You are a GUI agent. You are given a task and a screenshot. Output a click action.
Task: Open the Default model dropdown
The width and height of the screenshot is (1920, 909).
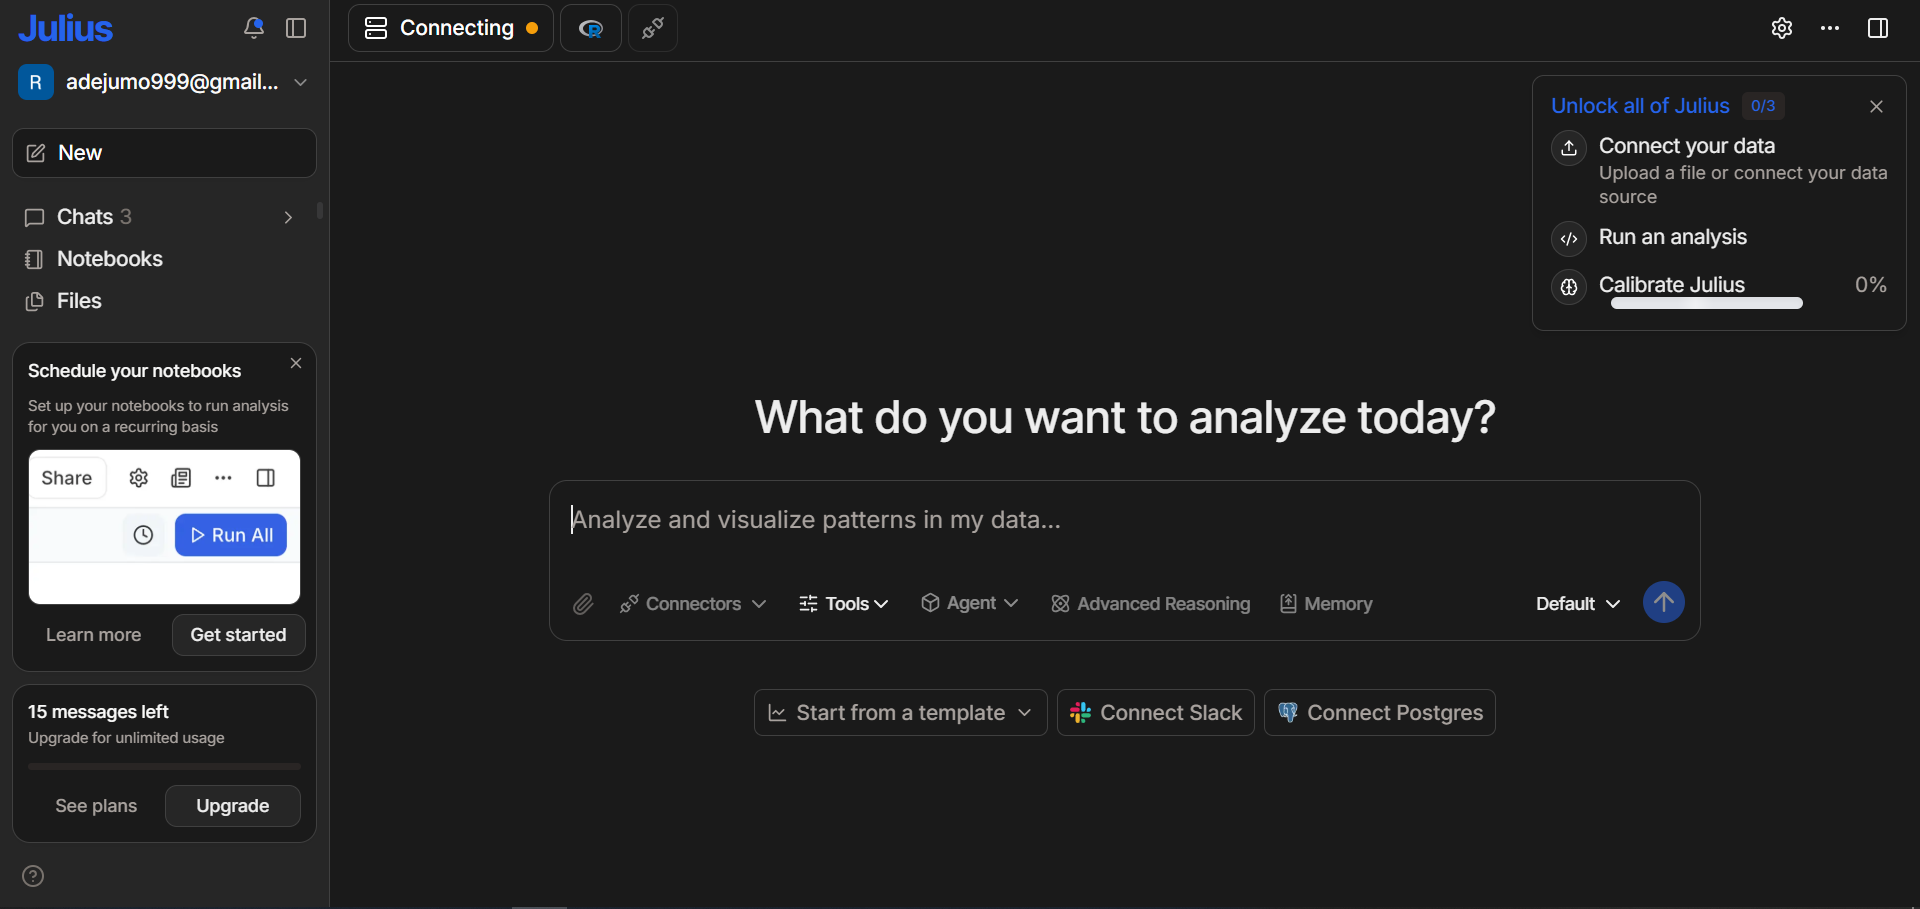coord(1577,604)
